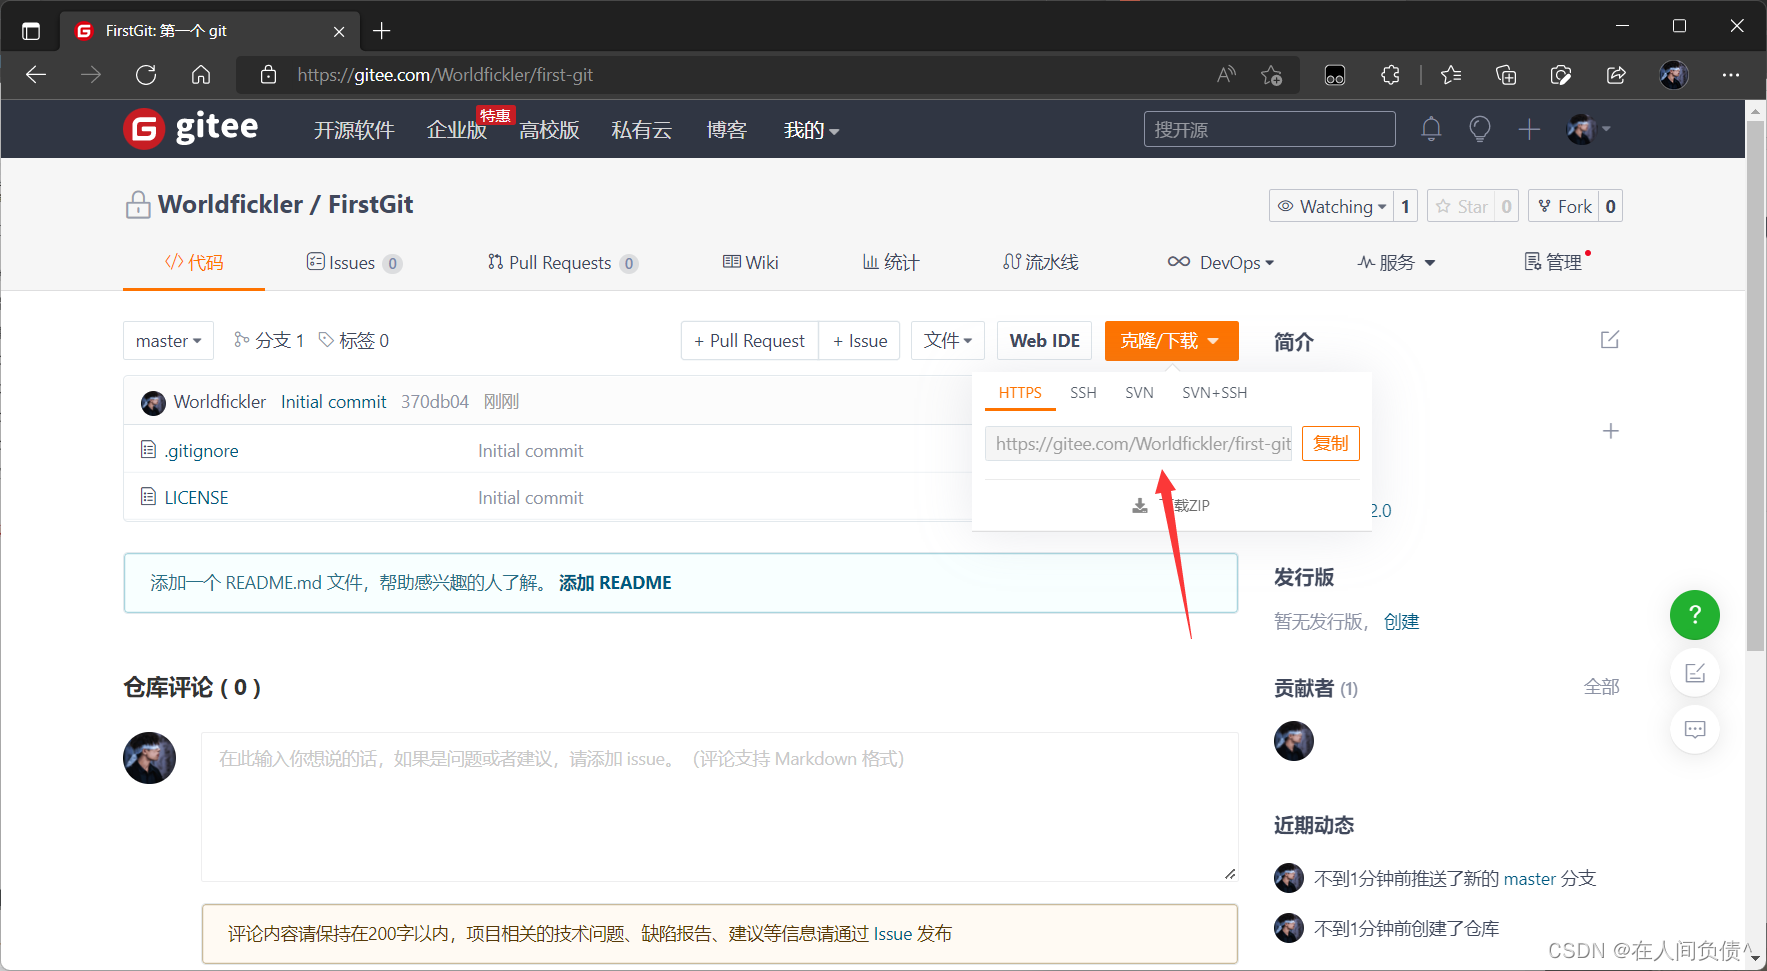Go to the browser home page
1767x971 pixels.
[x=201, y=75]
